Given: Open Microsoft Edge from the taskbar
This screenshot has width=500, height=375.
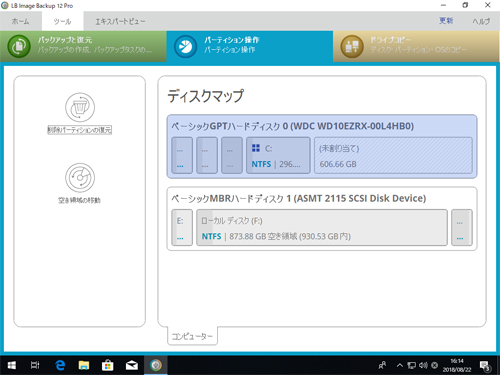Looking at the screenshot, I should [x=60, y=365].
